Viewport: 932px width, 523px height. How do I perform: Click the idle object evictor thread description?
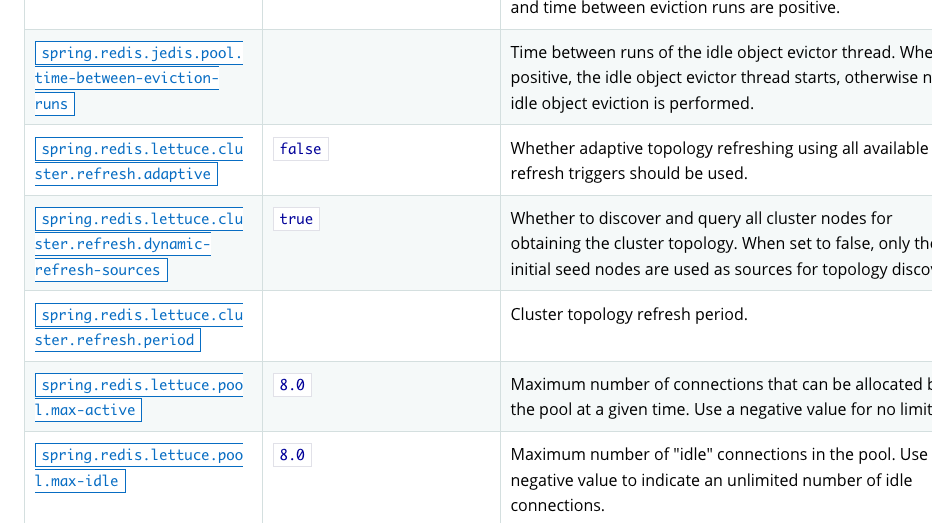[x=721, y=77]
